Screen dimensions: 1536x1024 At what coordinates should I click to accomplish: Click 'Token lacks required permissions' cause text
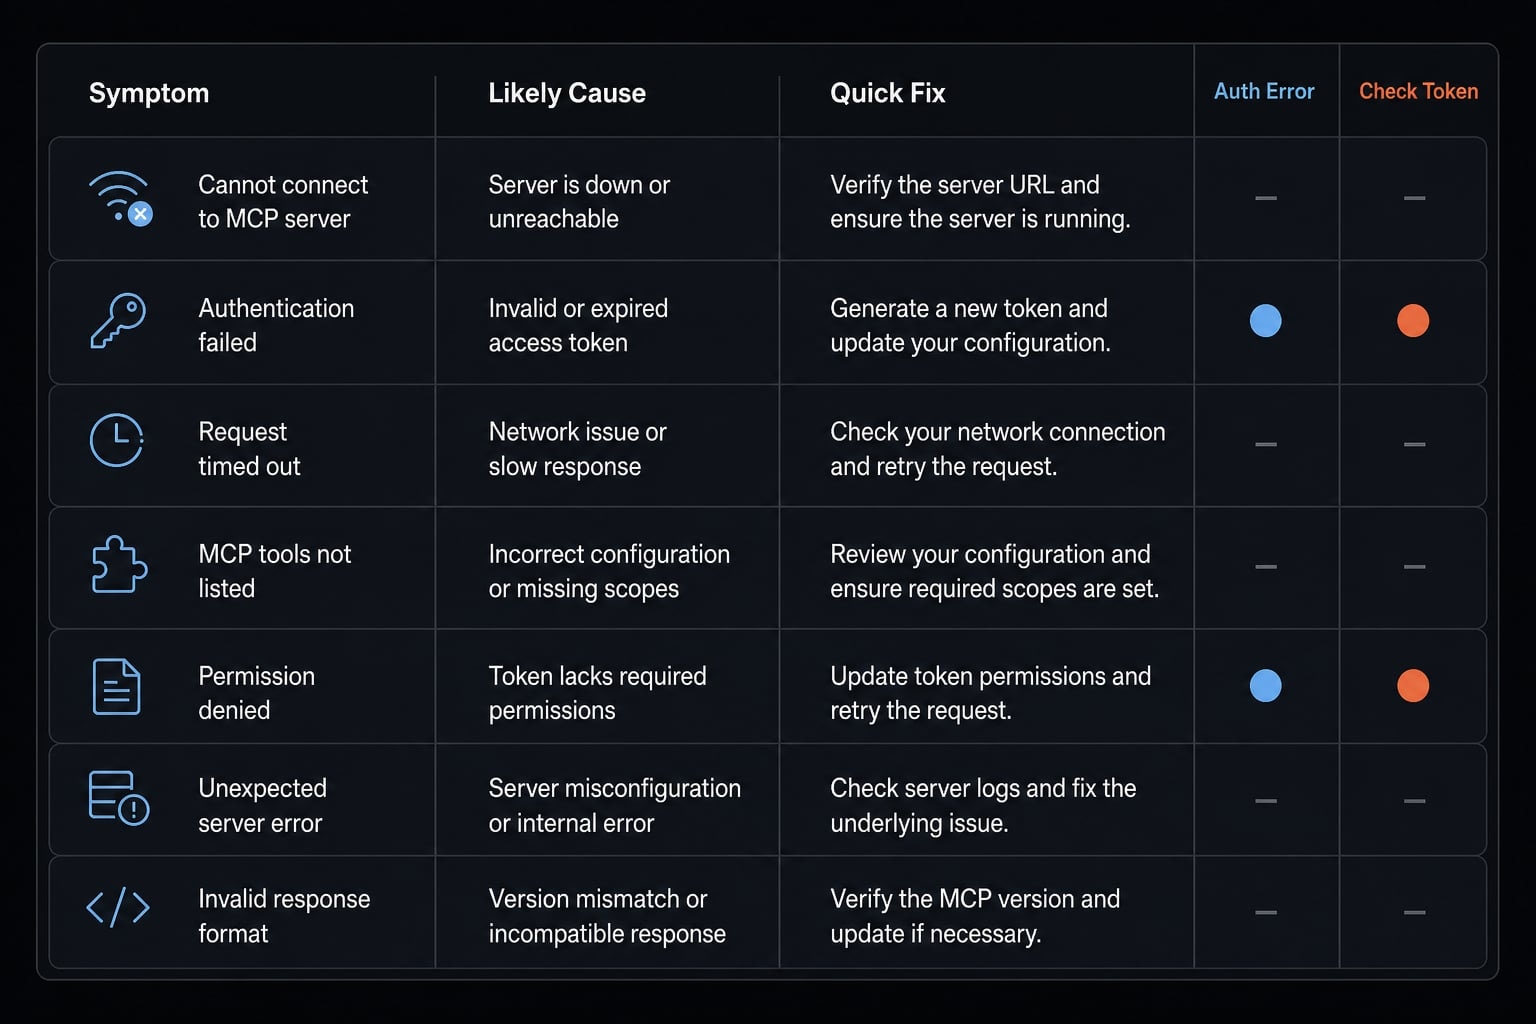click(x=597, y=693)
